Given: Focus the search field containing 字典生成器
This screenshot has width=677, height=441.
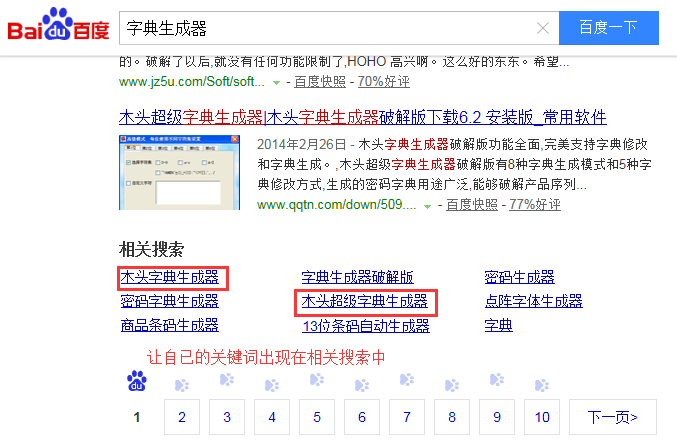Looking at the screenshot, I should point(330,28).
